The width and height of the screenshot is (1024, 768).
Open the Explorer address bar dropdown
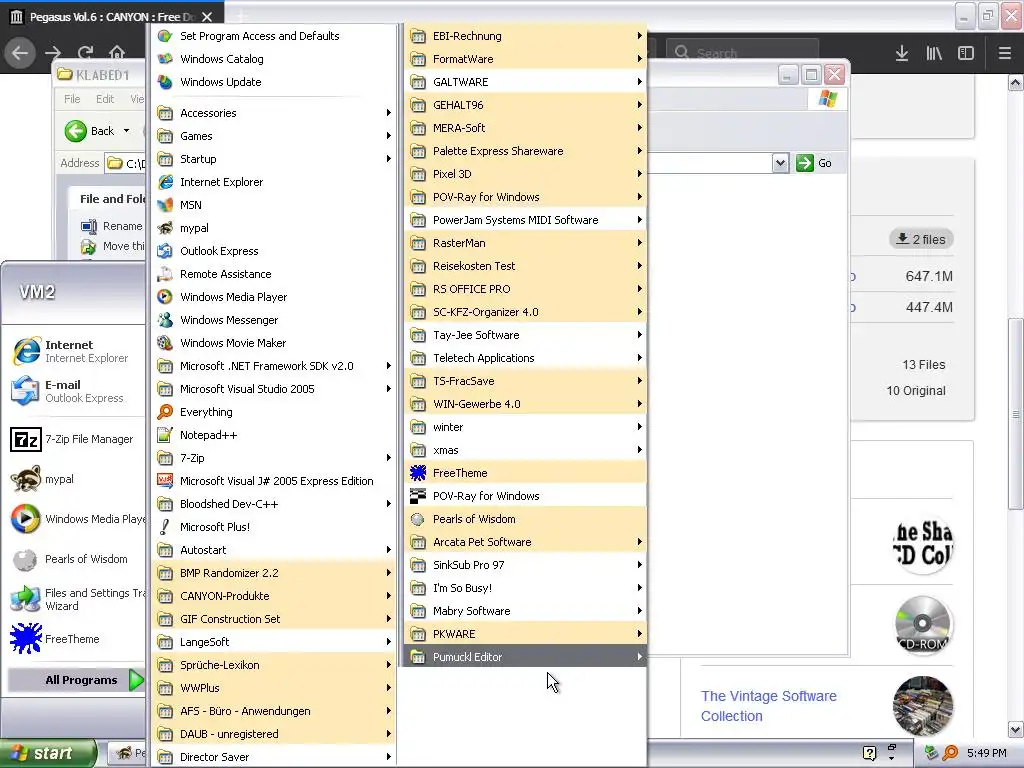point(780,163)
